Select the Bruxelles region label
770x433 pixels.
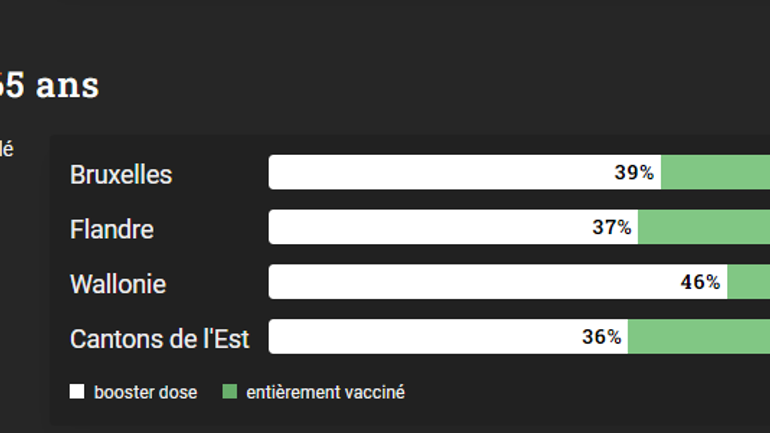pyautogui.click(x=121, y=174)
